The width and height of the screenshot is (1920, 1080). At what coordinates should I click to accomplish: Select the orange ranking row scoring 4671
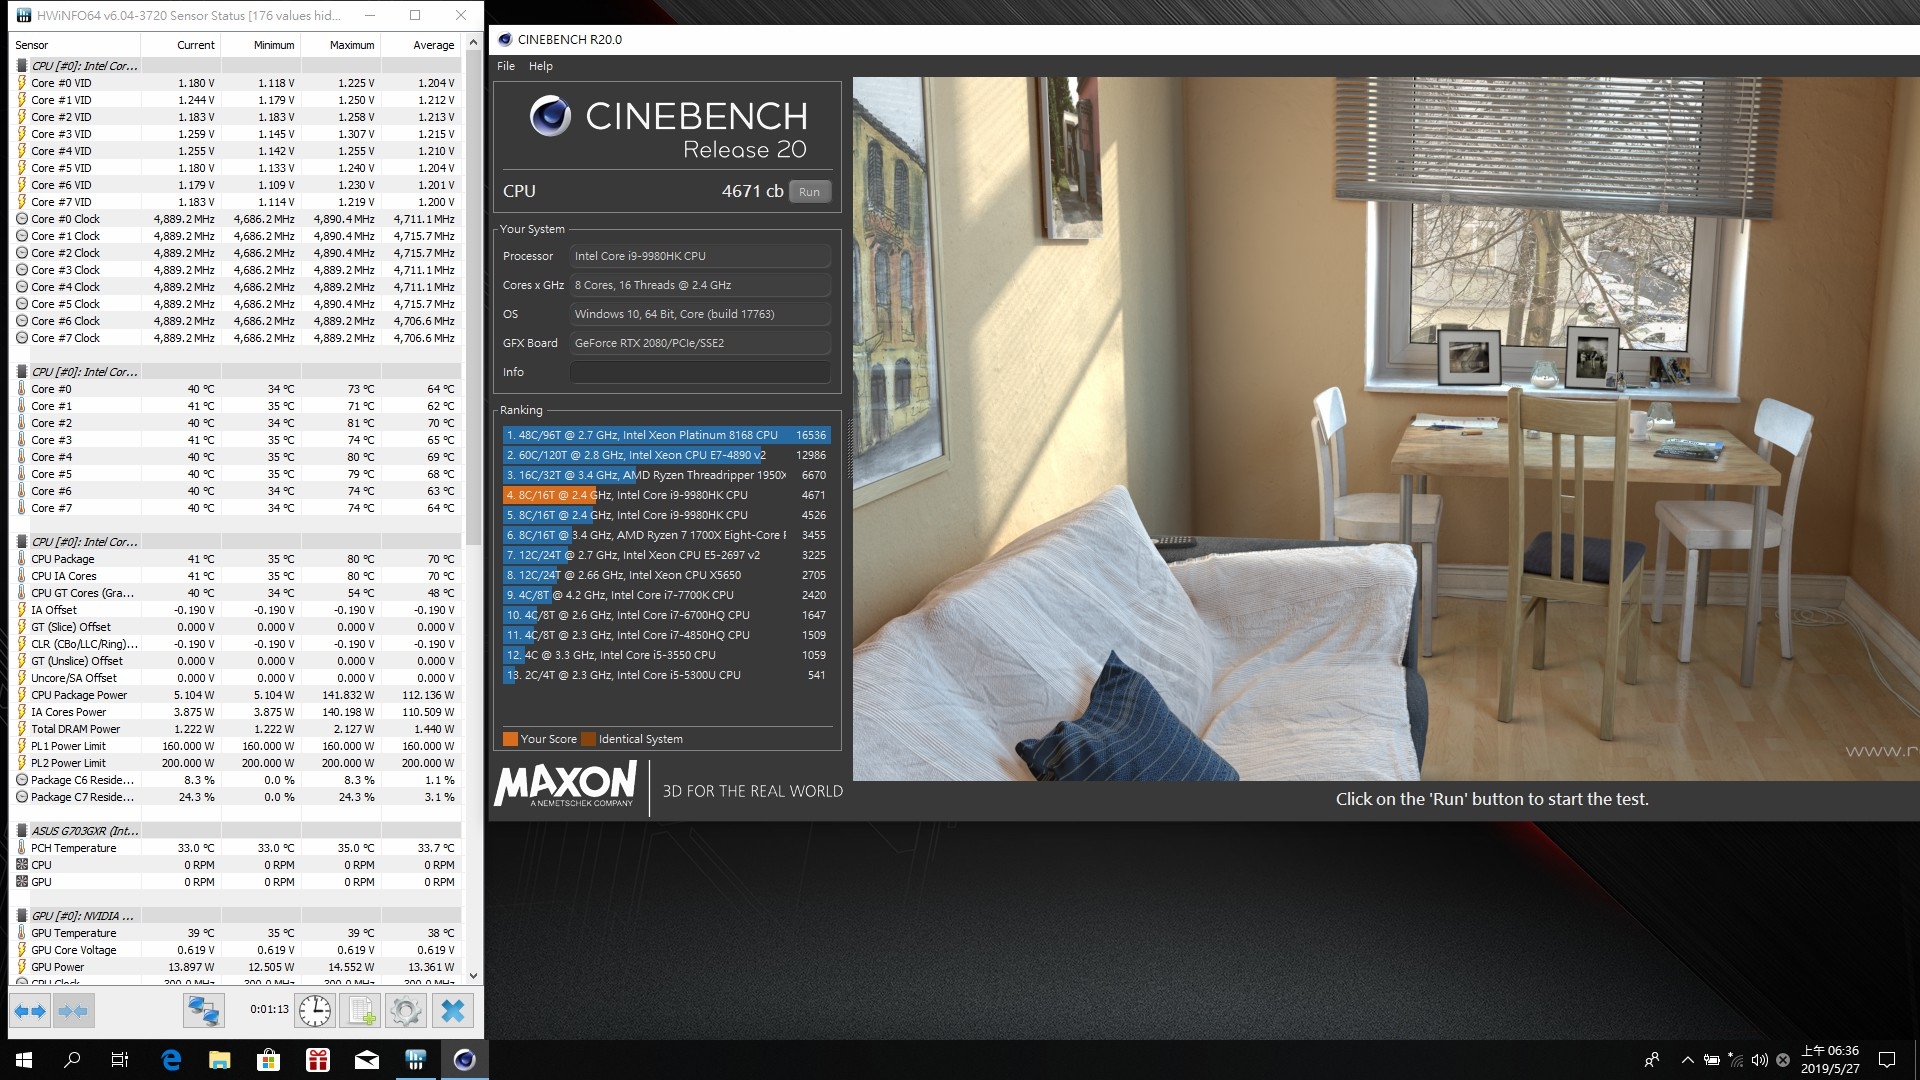pos(666,495)
